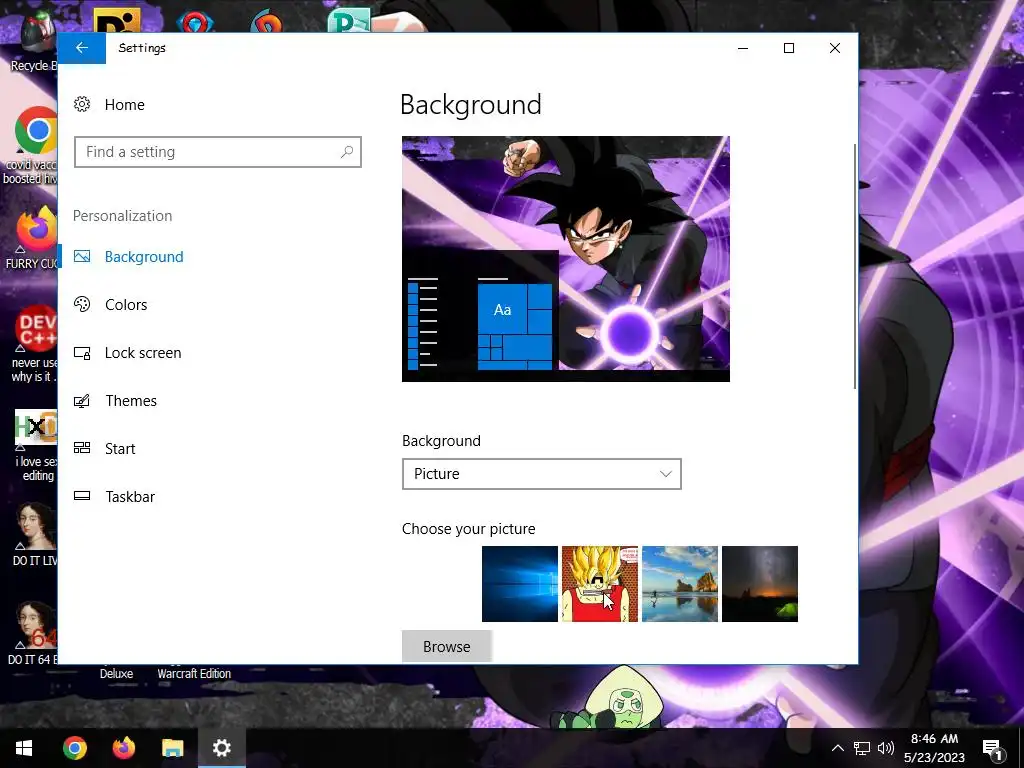Maximize the Settings window
The width and height of the screenshot is (1024, 768).
tap(789, 48)
